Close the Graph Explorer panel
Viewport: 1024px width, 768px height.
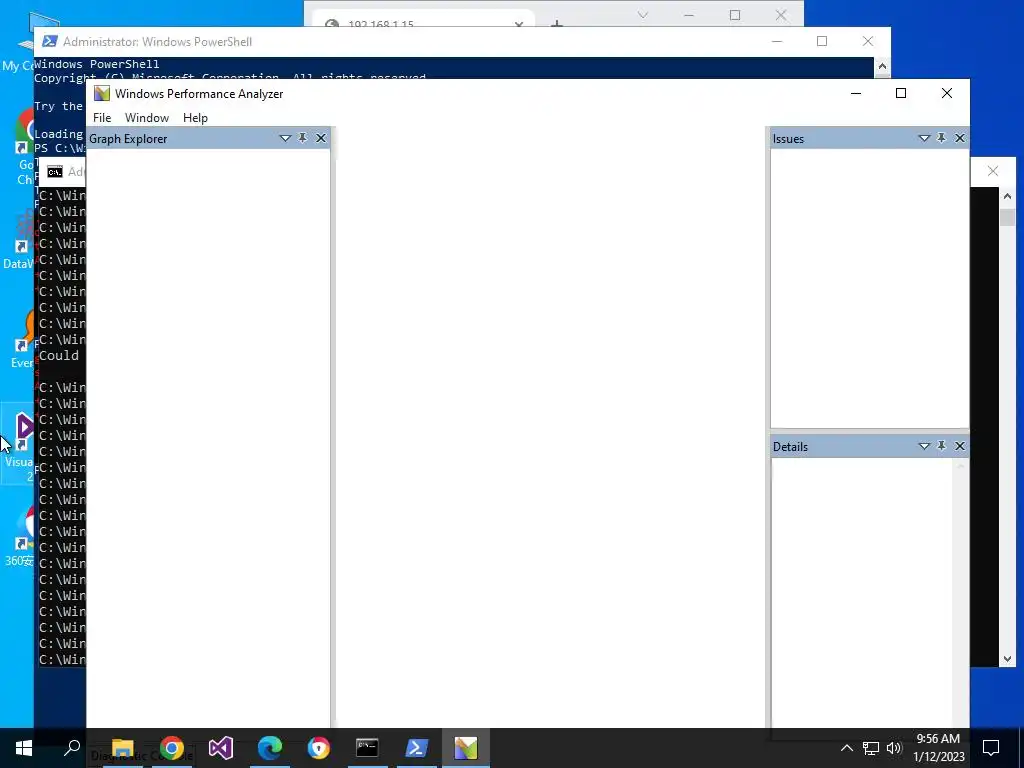point(321,138)
